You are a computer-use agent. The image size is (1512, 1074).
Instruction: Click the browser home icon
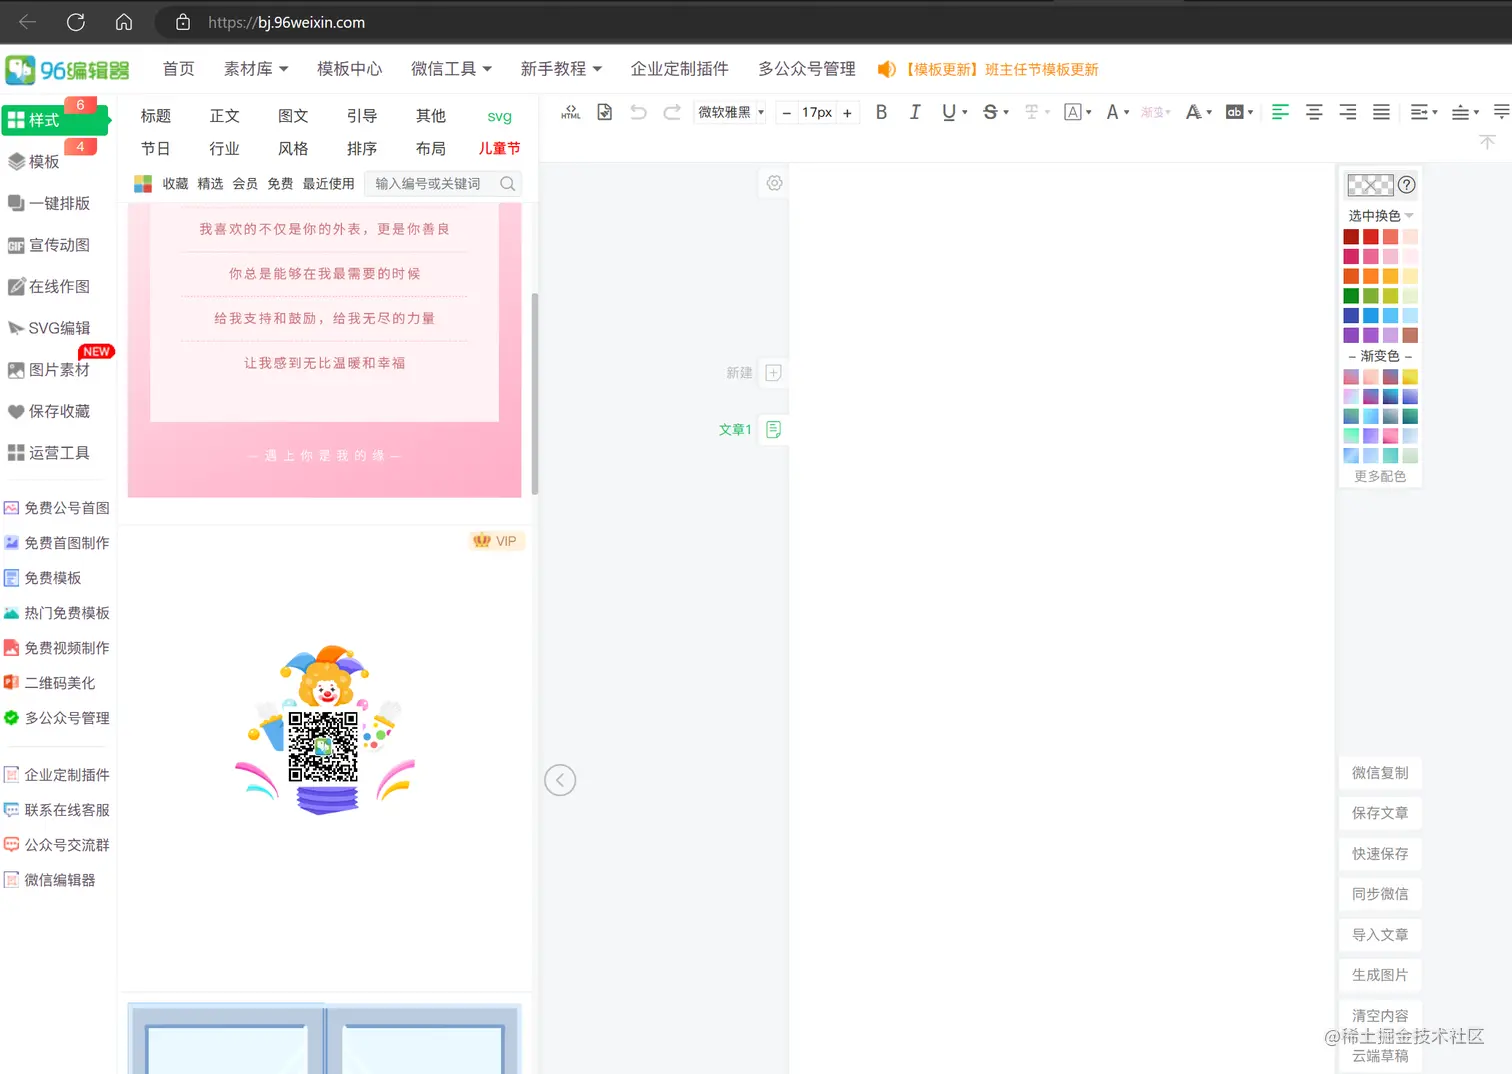(124, 22)
